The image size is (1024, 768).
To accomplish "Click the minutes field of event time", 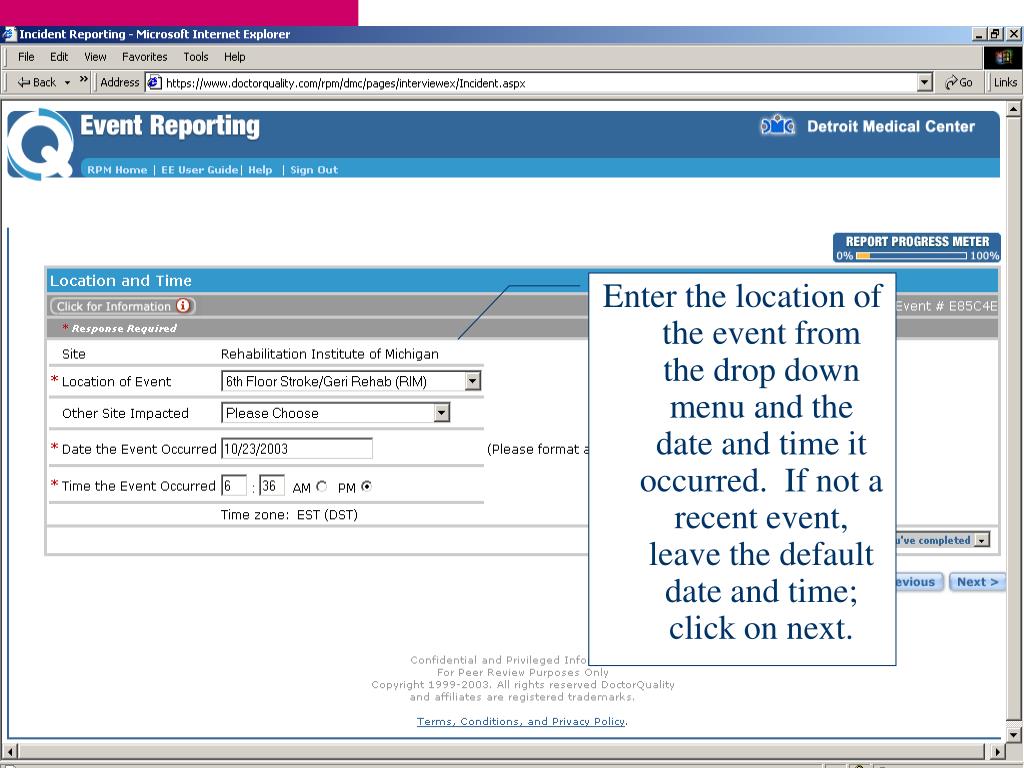I will 272,486.
